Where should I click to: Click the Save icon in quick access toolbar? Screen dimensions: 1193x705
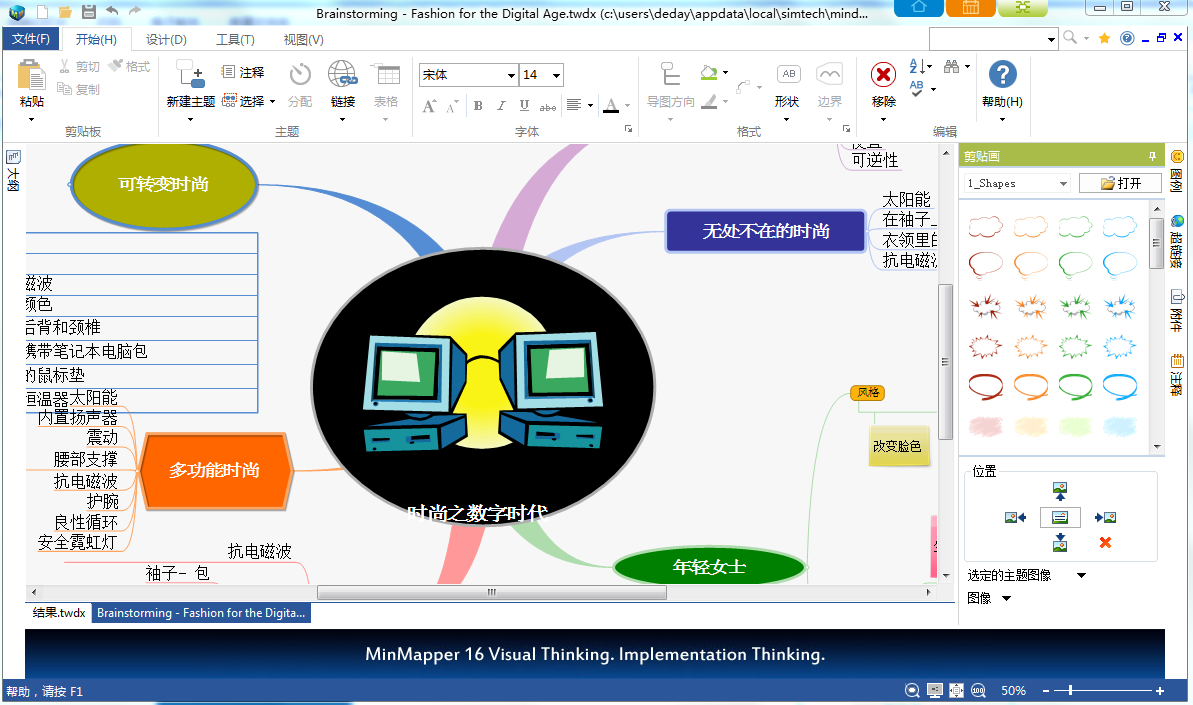(87, 10)
